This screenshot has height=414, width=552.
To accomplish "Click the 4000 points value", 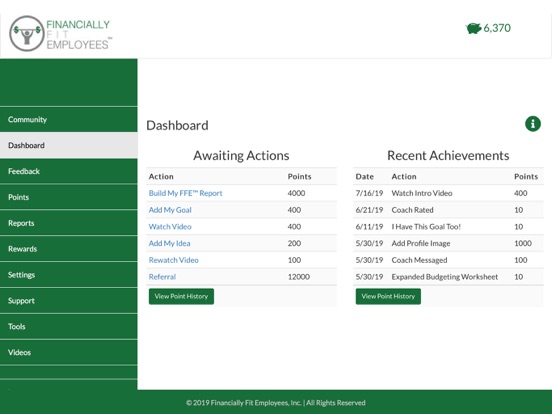I will [x=296, y=193].
